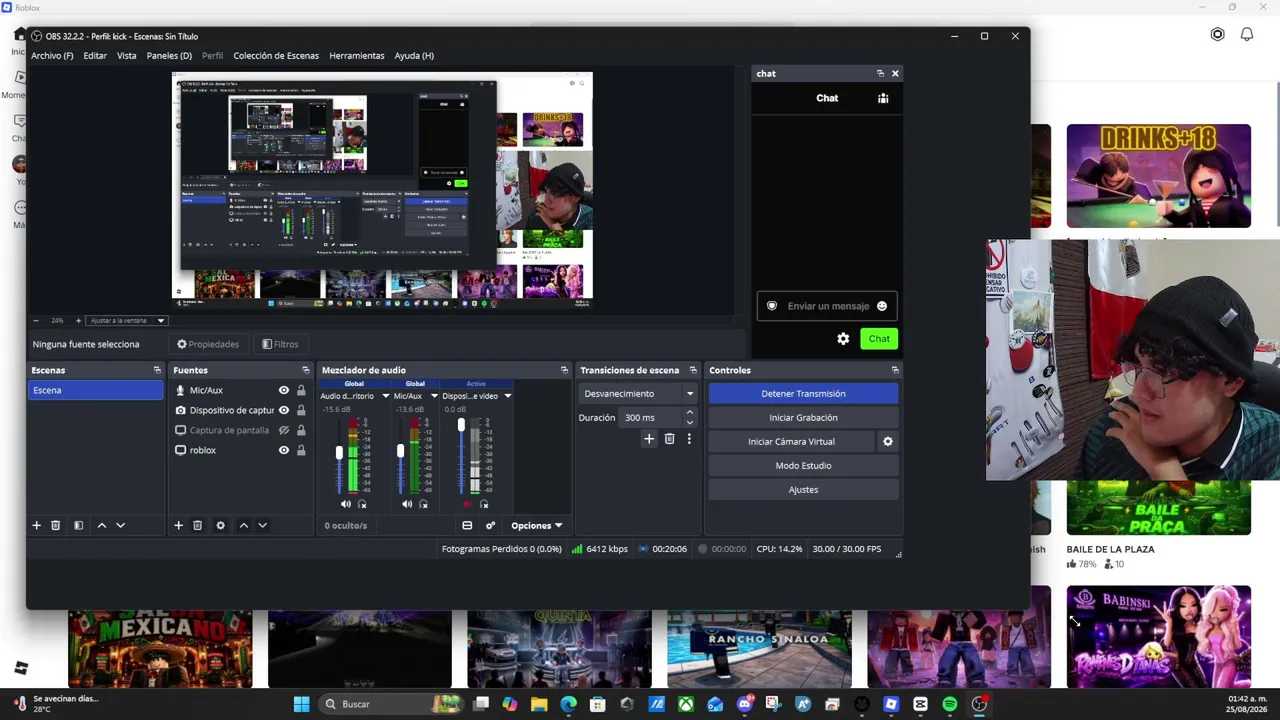Move source down with Fuentes down arrow

pyautogui.click(x=262, y=525)
